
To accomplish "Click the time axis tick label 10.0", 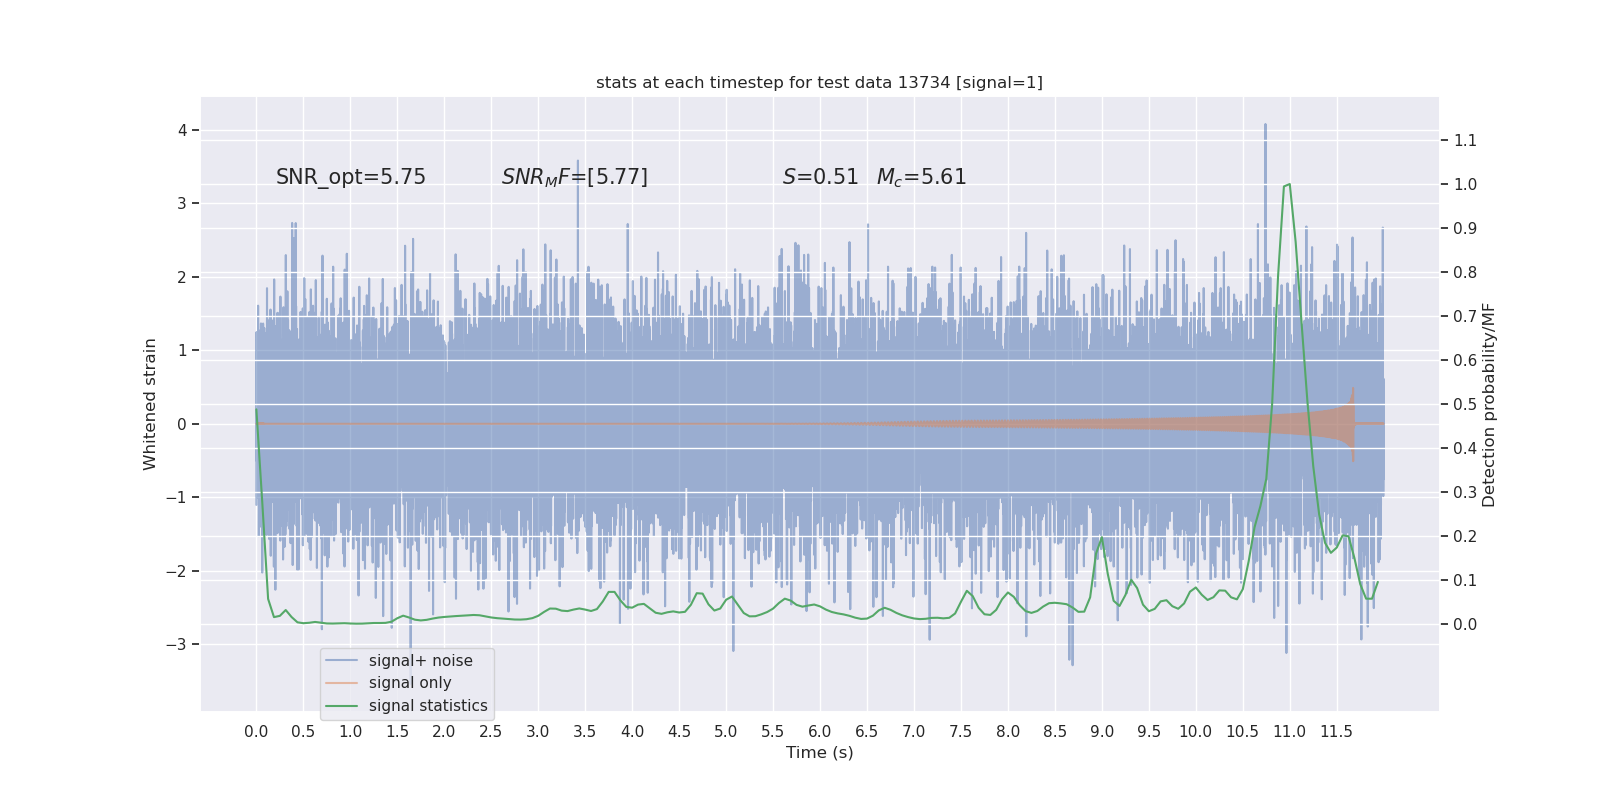I will point(1196,732).
